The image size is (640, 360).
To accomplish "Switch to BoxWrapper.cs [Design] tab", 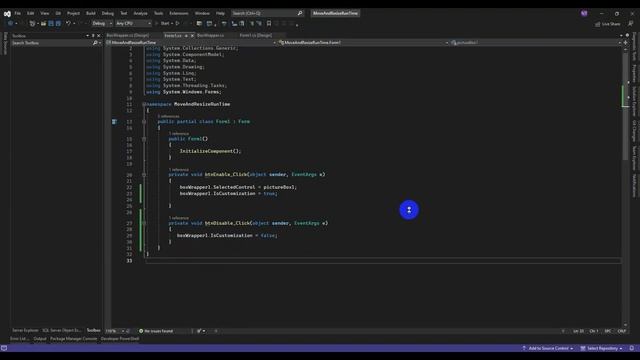I will point(128,36).
